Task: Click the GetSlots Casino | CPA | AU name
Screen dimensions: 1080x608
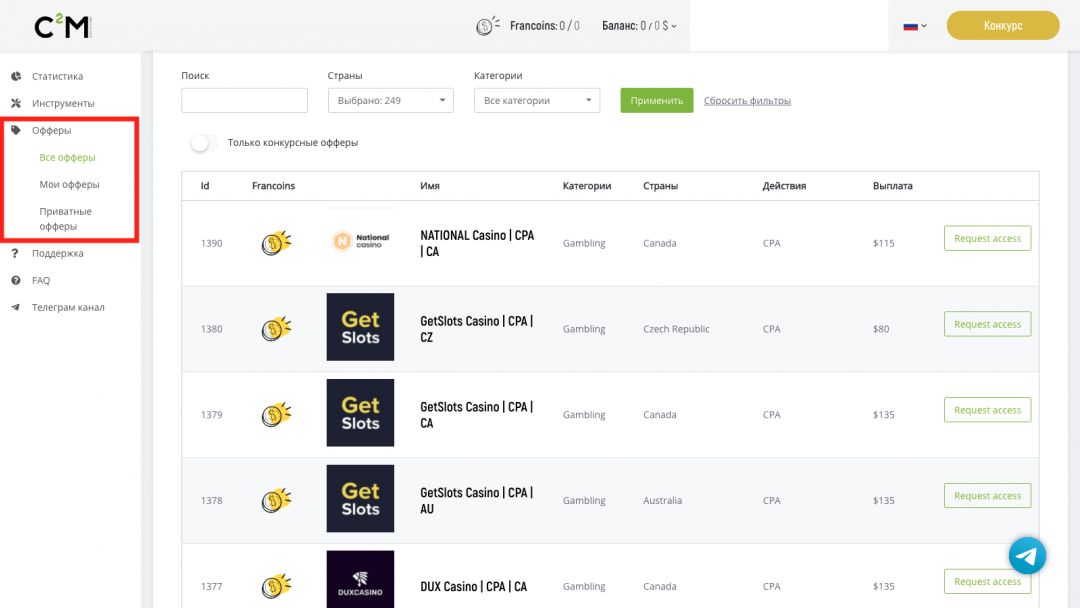Action: pyautogui.click(x=477, y=501)
